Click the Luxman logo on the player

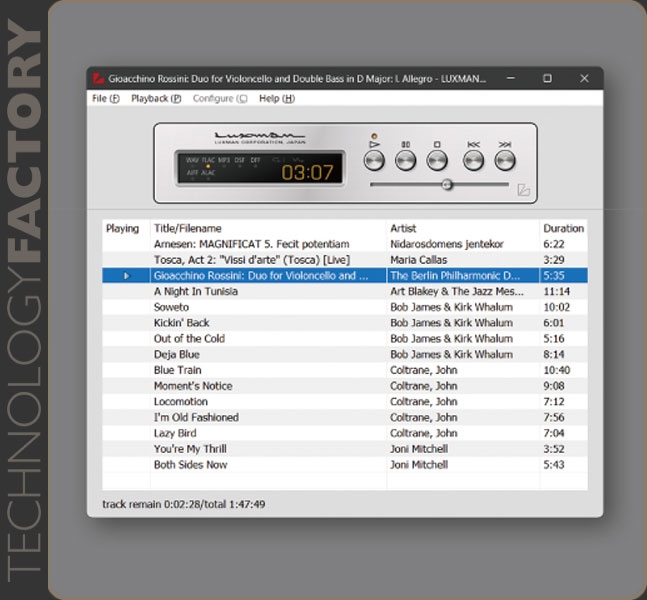[260, 138]
